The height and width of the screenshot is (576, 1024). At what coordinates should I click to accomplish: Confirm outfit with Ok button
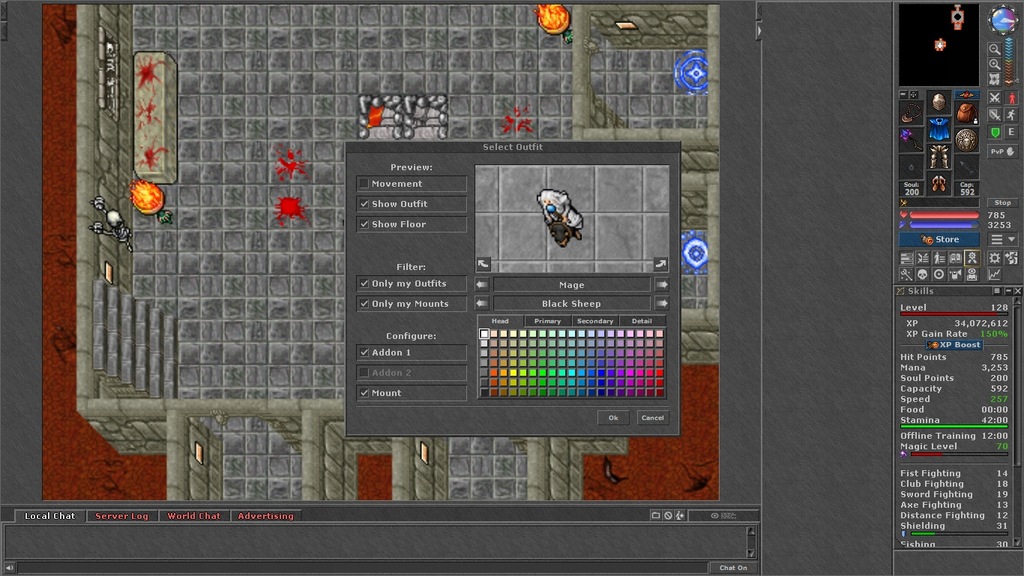[x=613, y=418]
